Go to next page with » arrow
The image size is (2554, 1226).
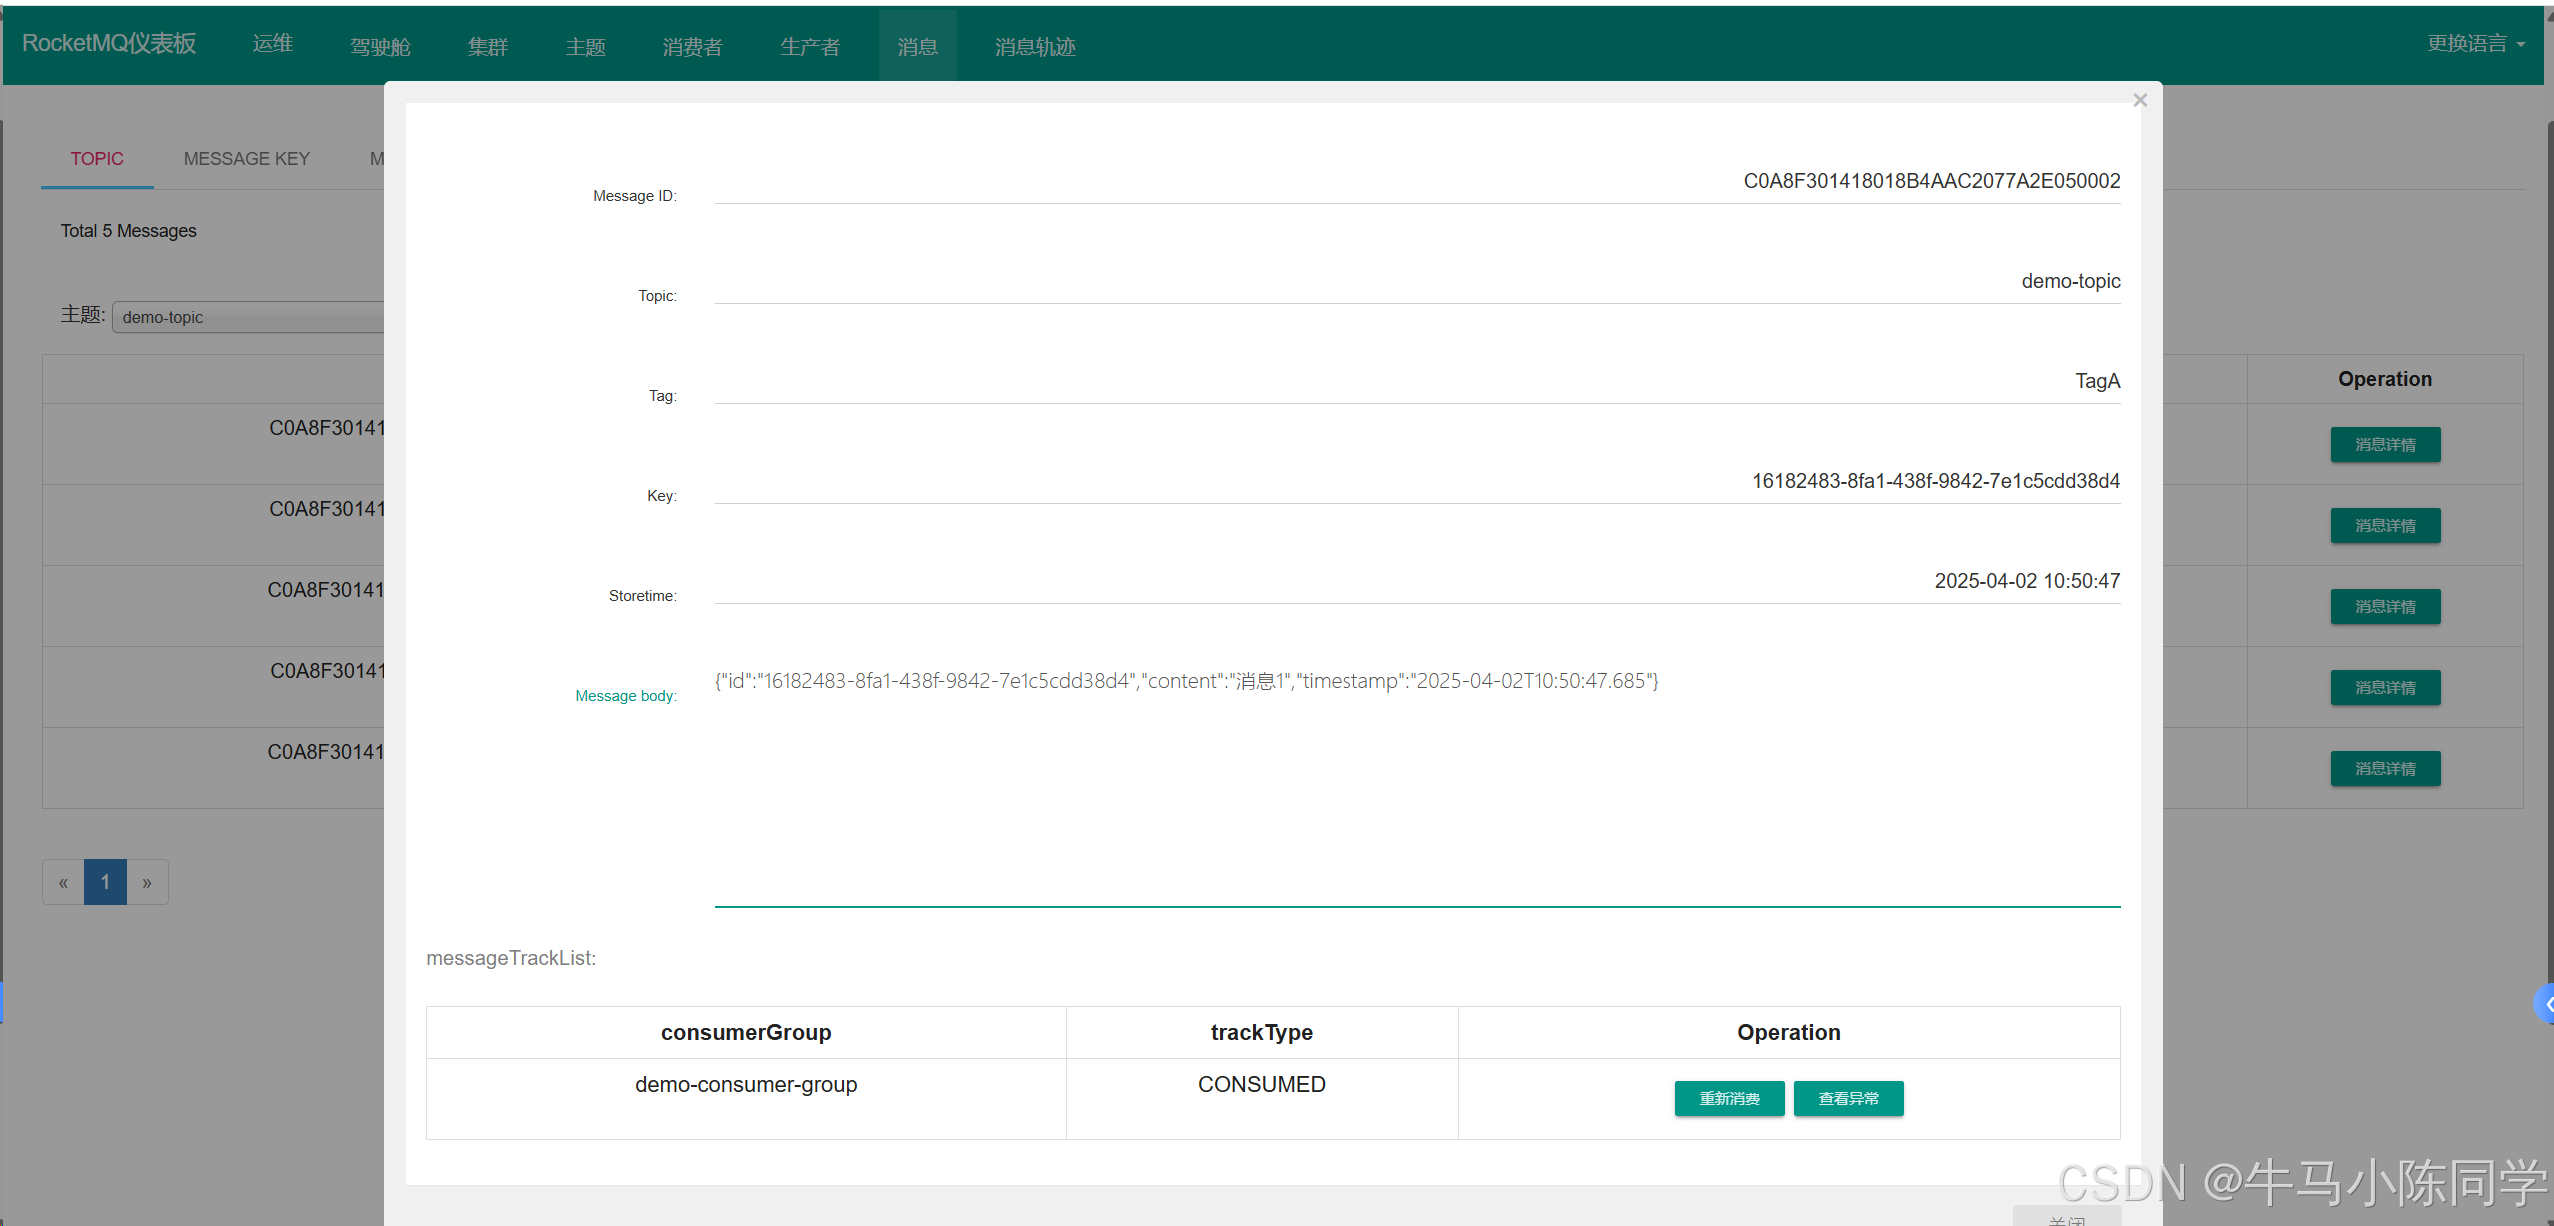147,882
